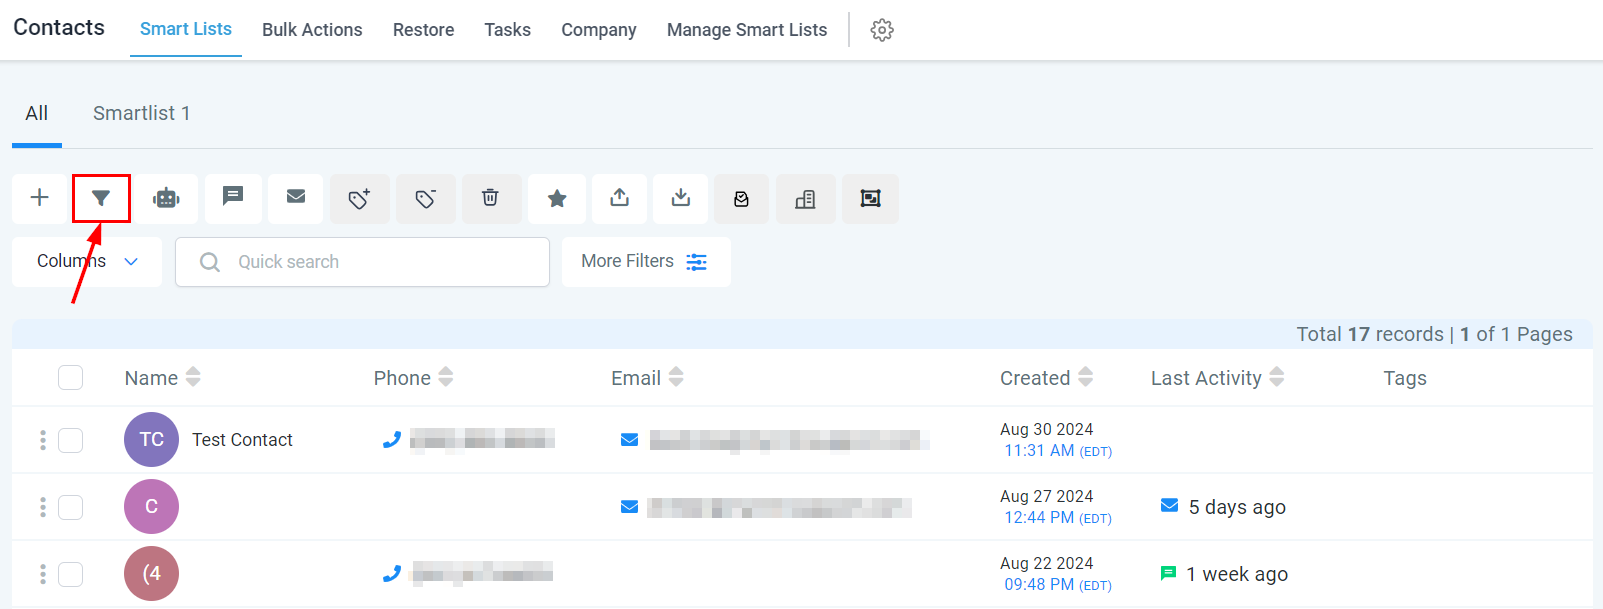Click the send email envelope icon
The height and width of the screenshot is (609, 1603).
(296, 197)
